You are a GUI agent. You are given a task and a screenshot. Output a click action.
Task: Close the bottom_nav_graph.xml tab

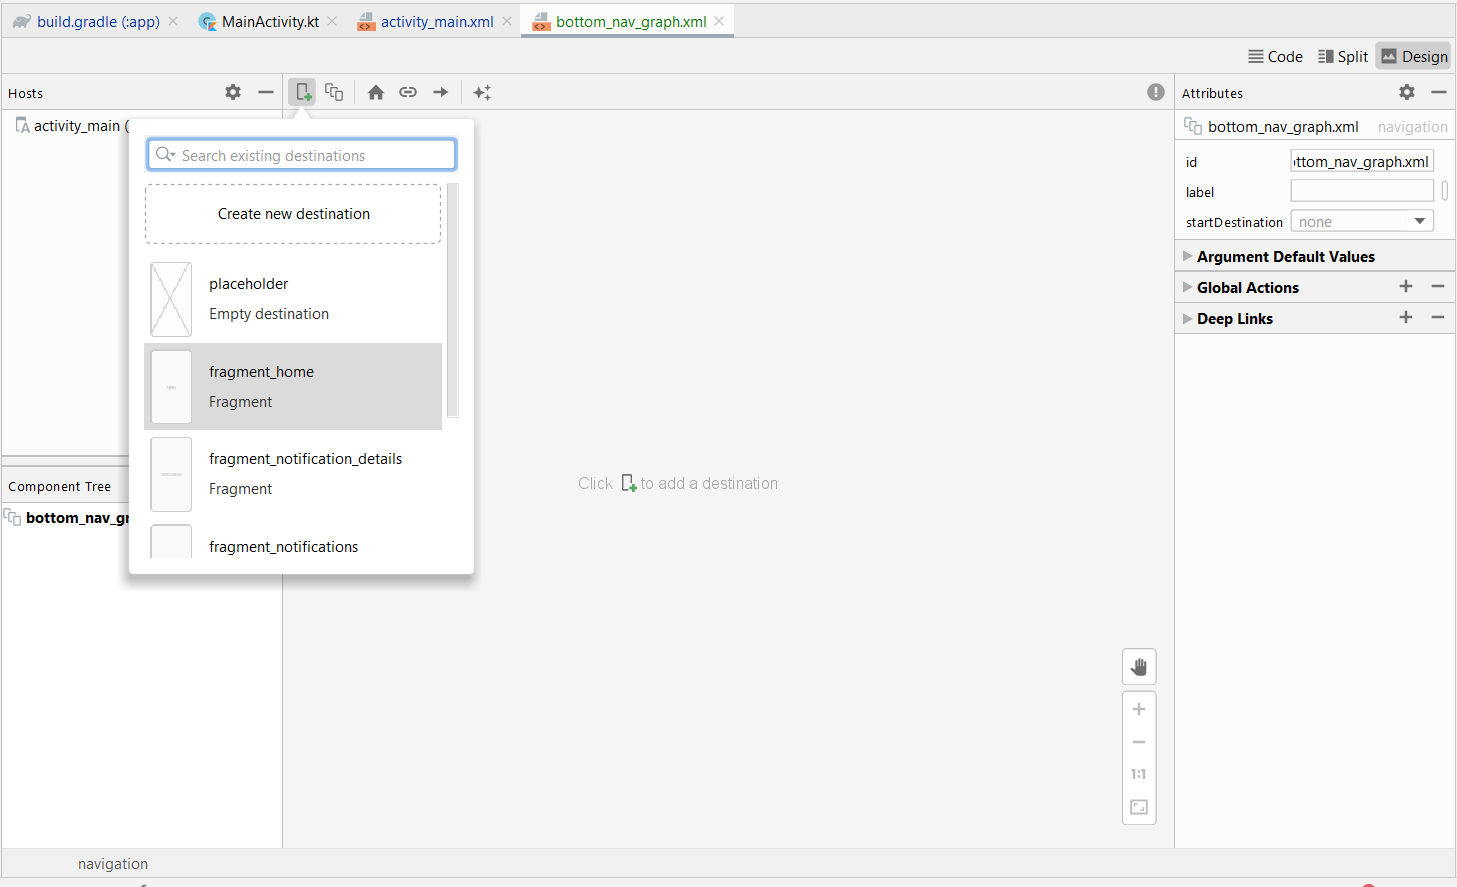(x=719, y=21)
